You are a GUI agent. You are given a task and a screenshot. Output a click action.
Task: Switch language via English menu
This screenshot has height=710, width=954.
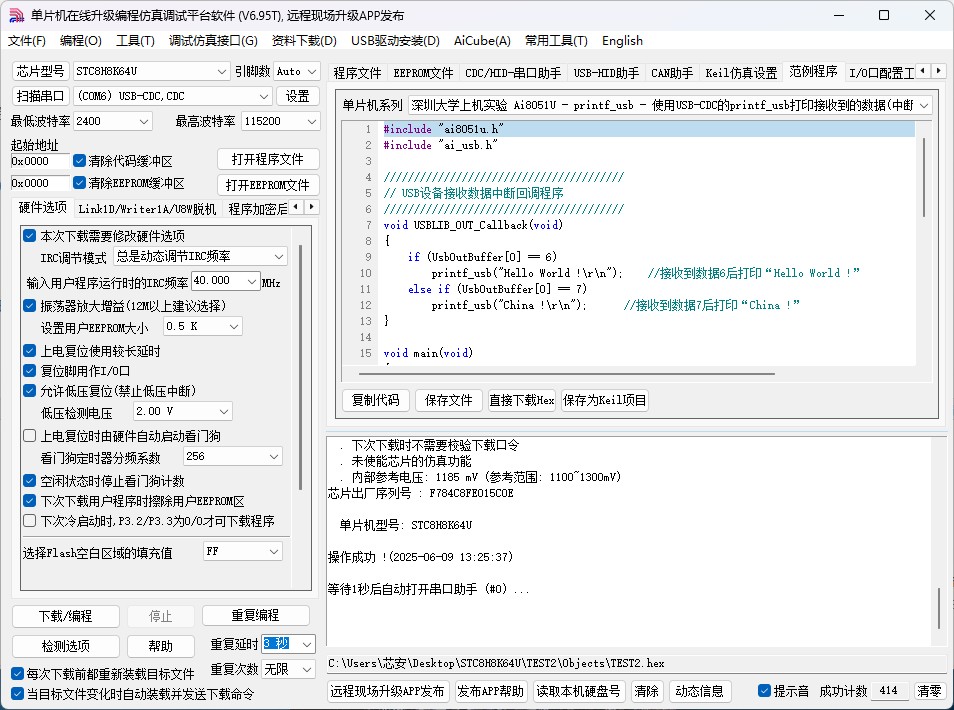622,41
